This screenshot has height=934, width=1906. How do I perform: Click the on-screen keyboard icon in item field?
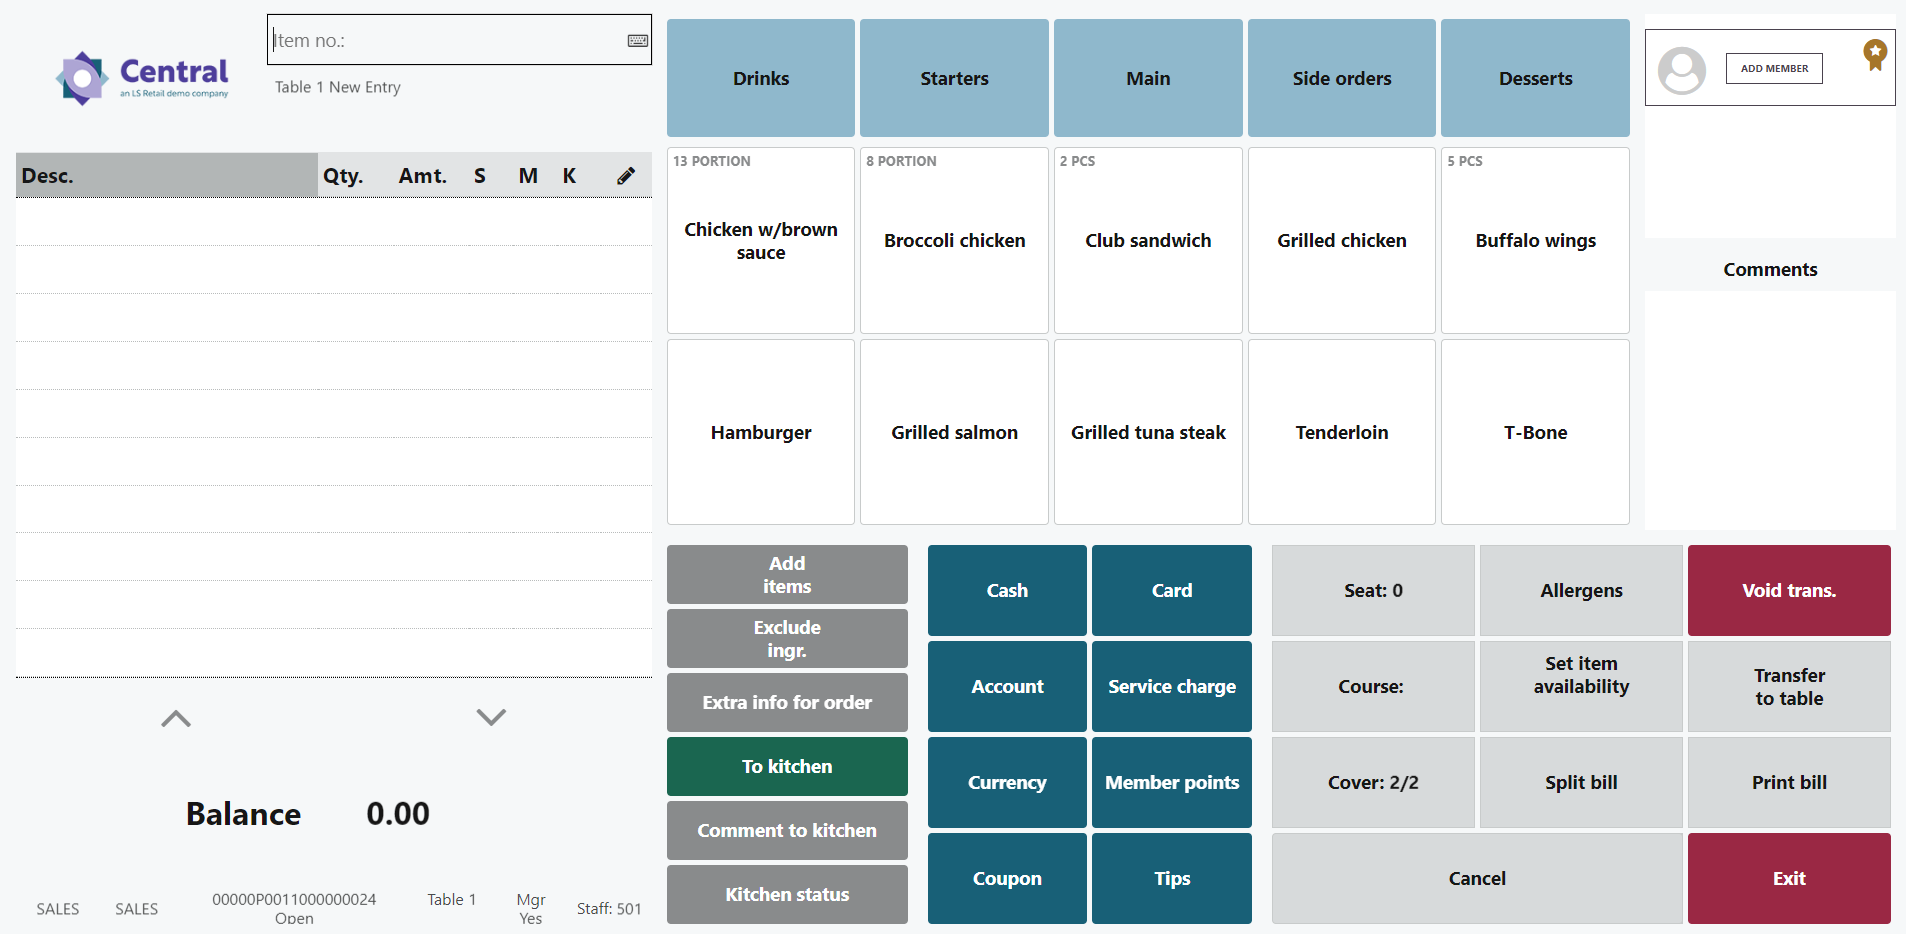[637, 41]
